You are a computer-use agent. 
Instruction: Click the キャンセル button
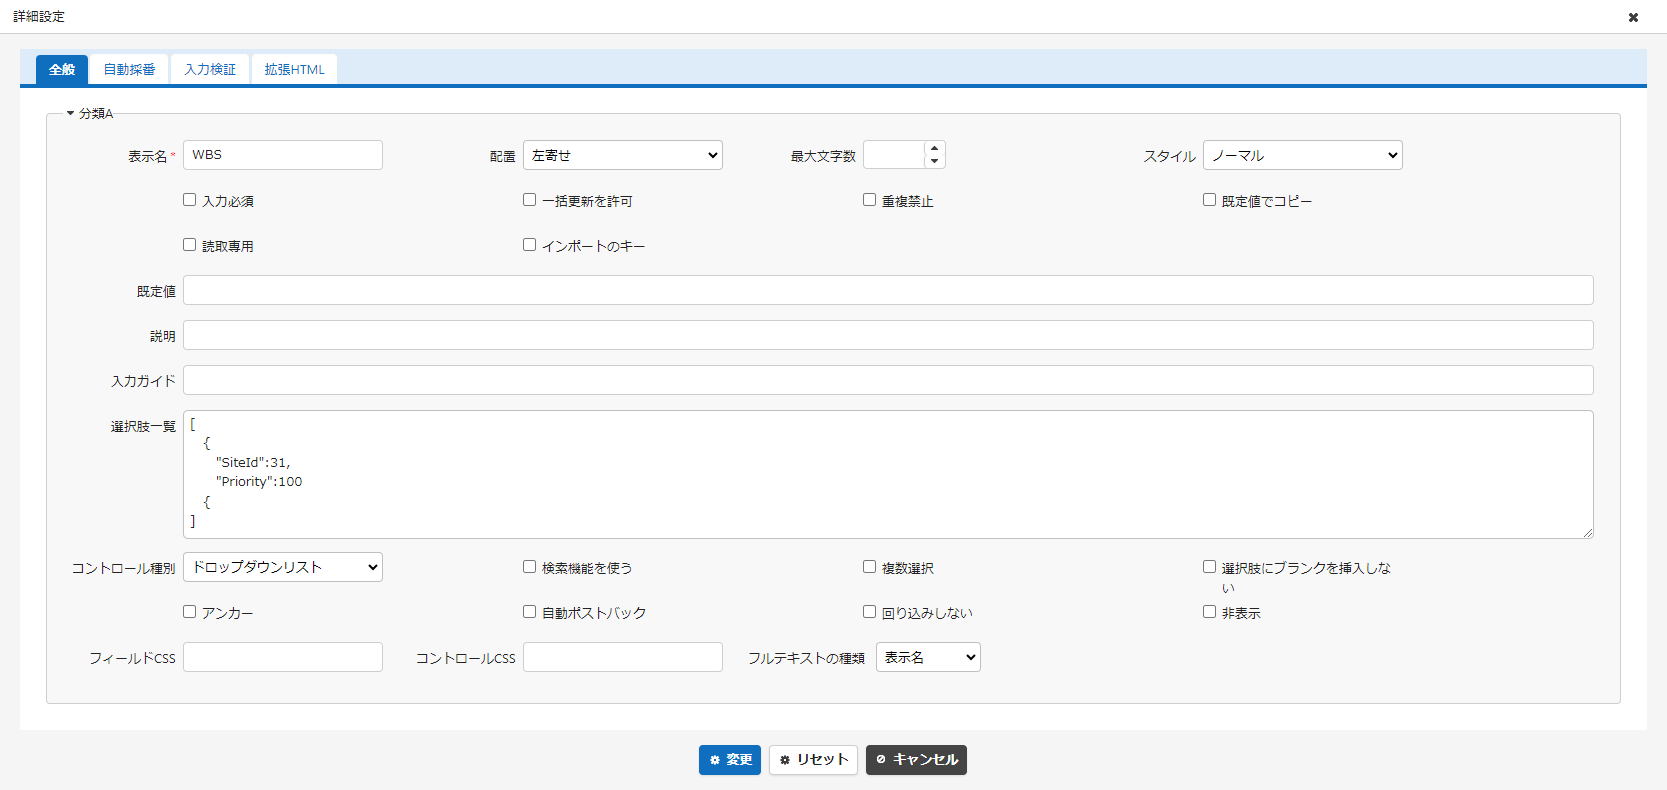916,760
